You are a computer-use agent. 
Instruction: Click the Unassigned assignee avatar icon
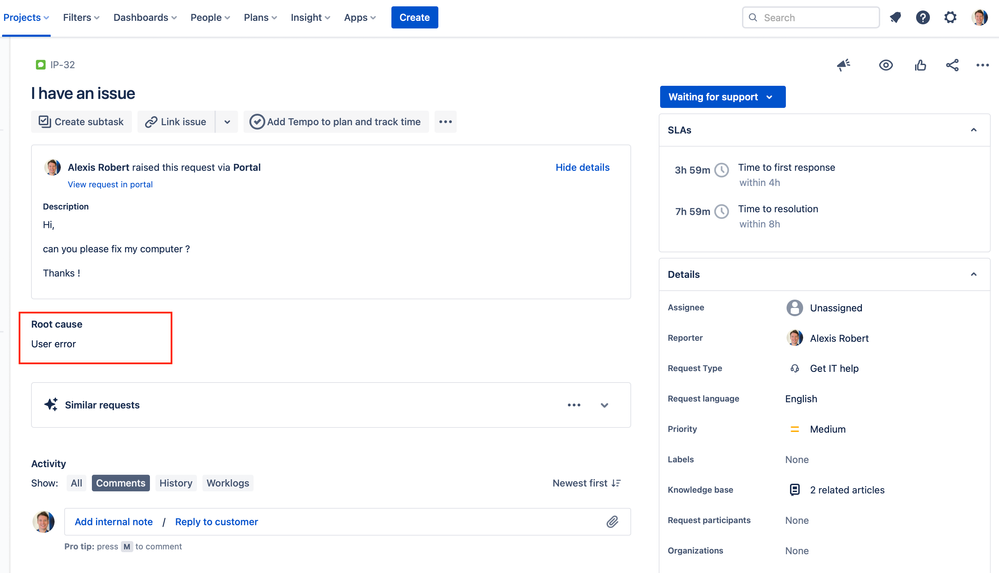point(794,308)
